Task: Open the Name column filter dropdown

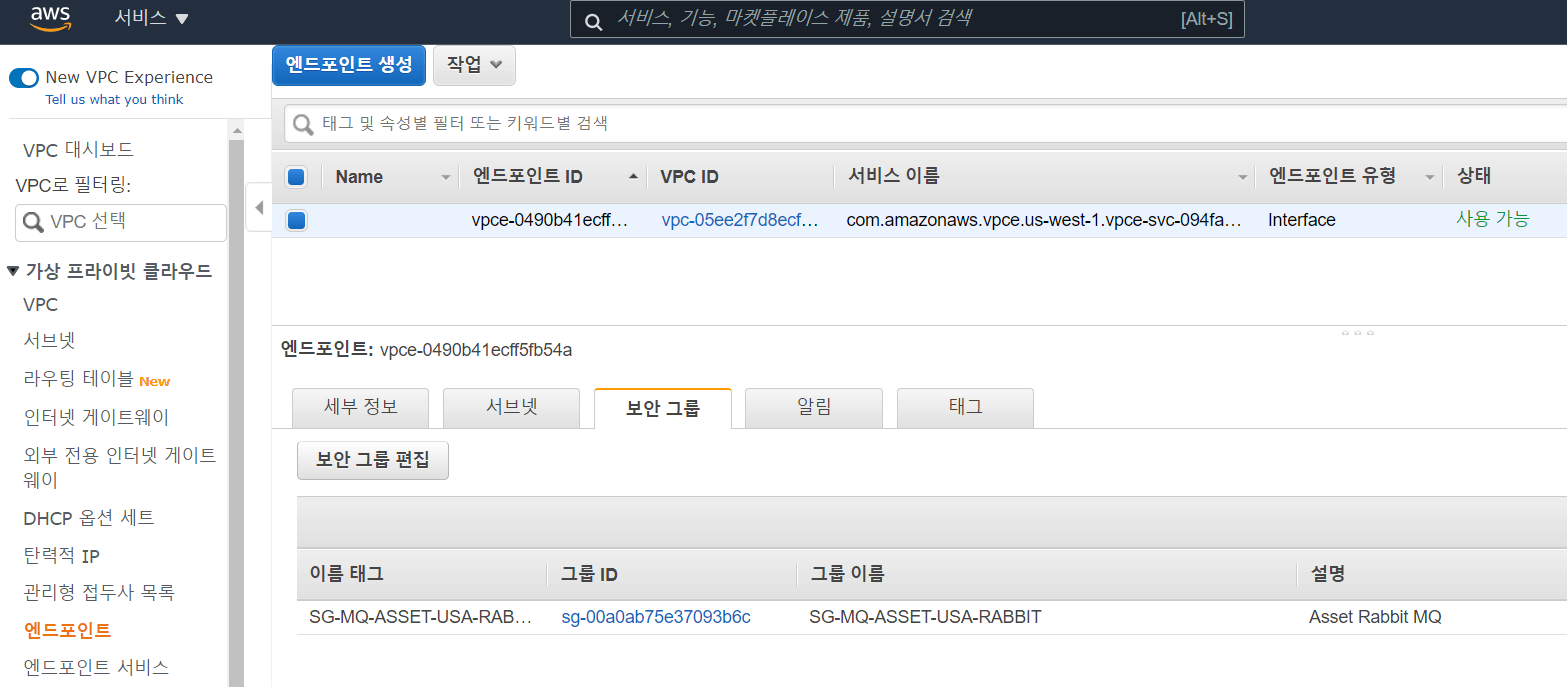Action: click(446, 177)
